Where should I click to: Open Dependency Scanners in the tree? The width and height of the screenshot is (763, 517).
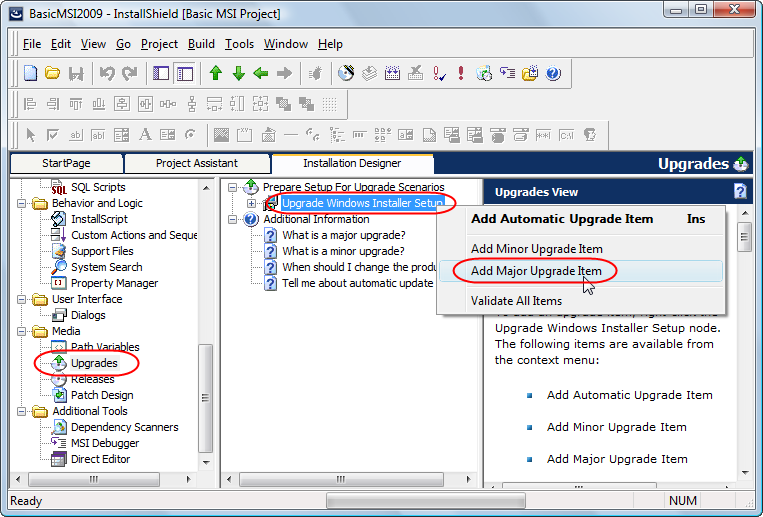click(x=124, y=427)
